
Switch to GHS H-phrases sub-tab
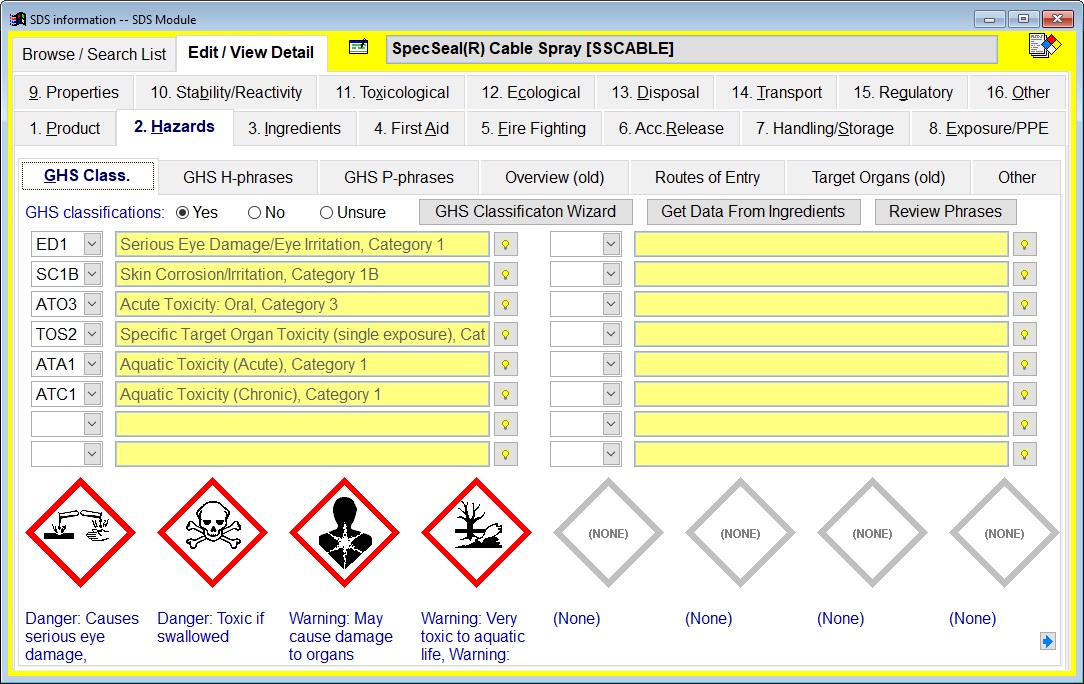pos(238,178)
